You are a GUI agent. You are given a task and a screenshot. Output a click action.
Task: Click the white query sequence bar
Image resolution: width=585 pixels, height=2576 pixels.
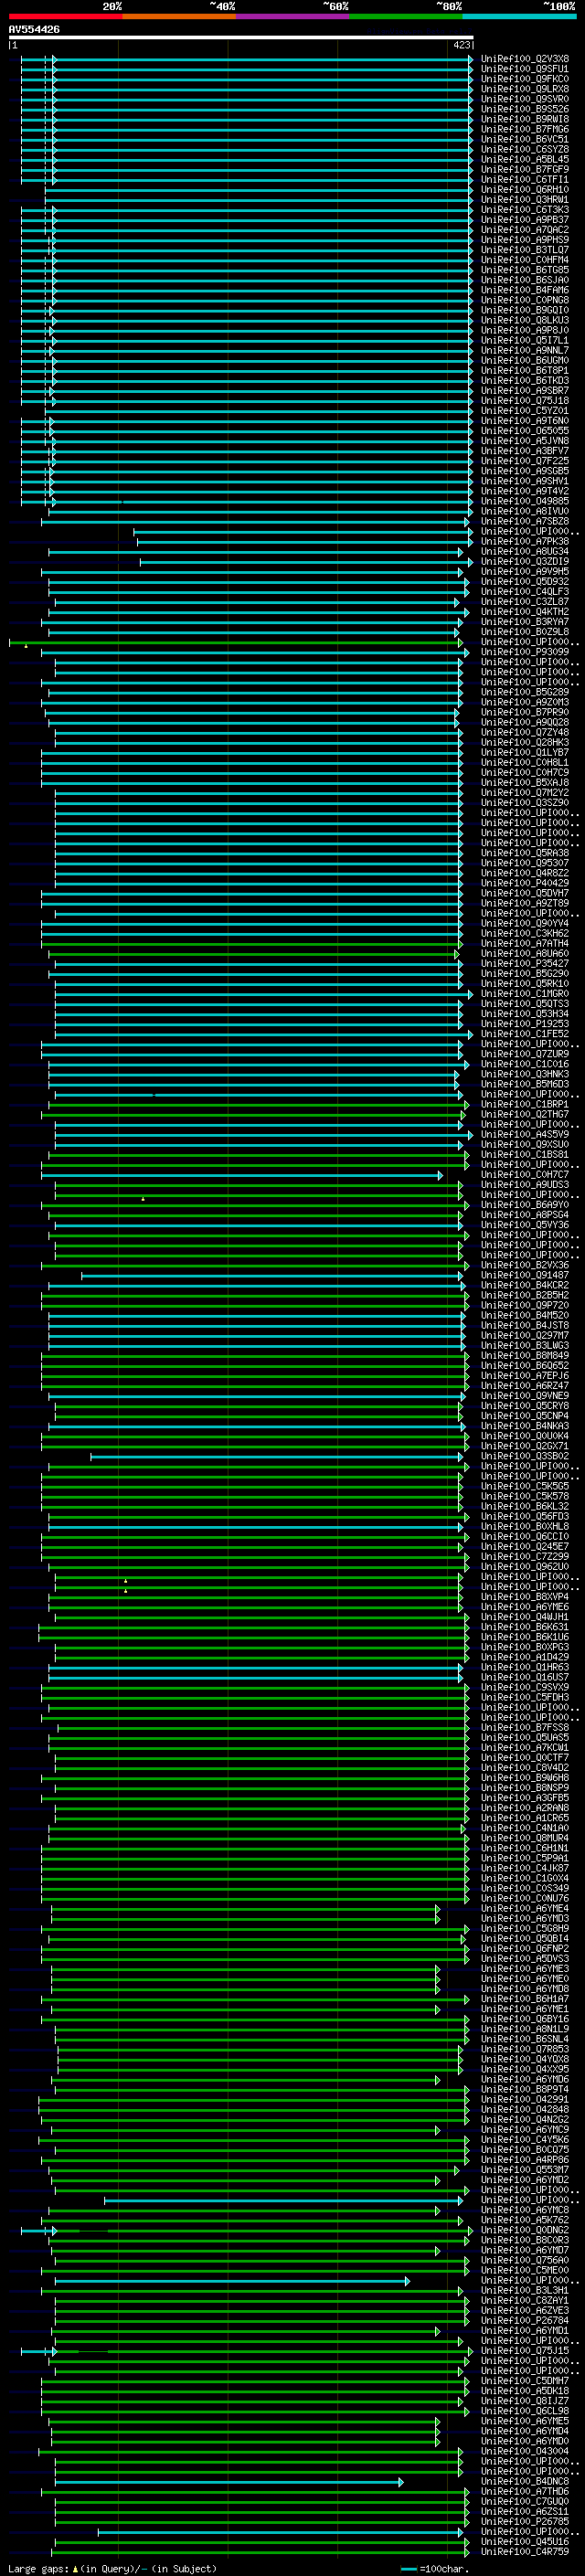pyautogui.click(x=241, y=38)
